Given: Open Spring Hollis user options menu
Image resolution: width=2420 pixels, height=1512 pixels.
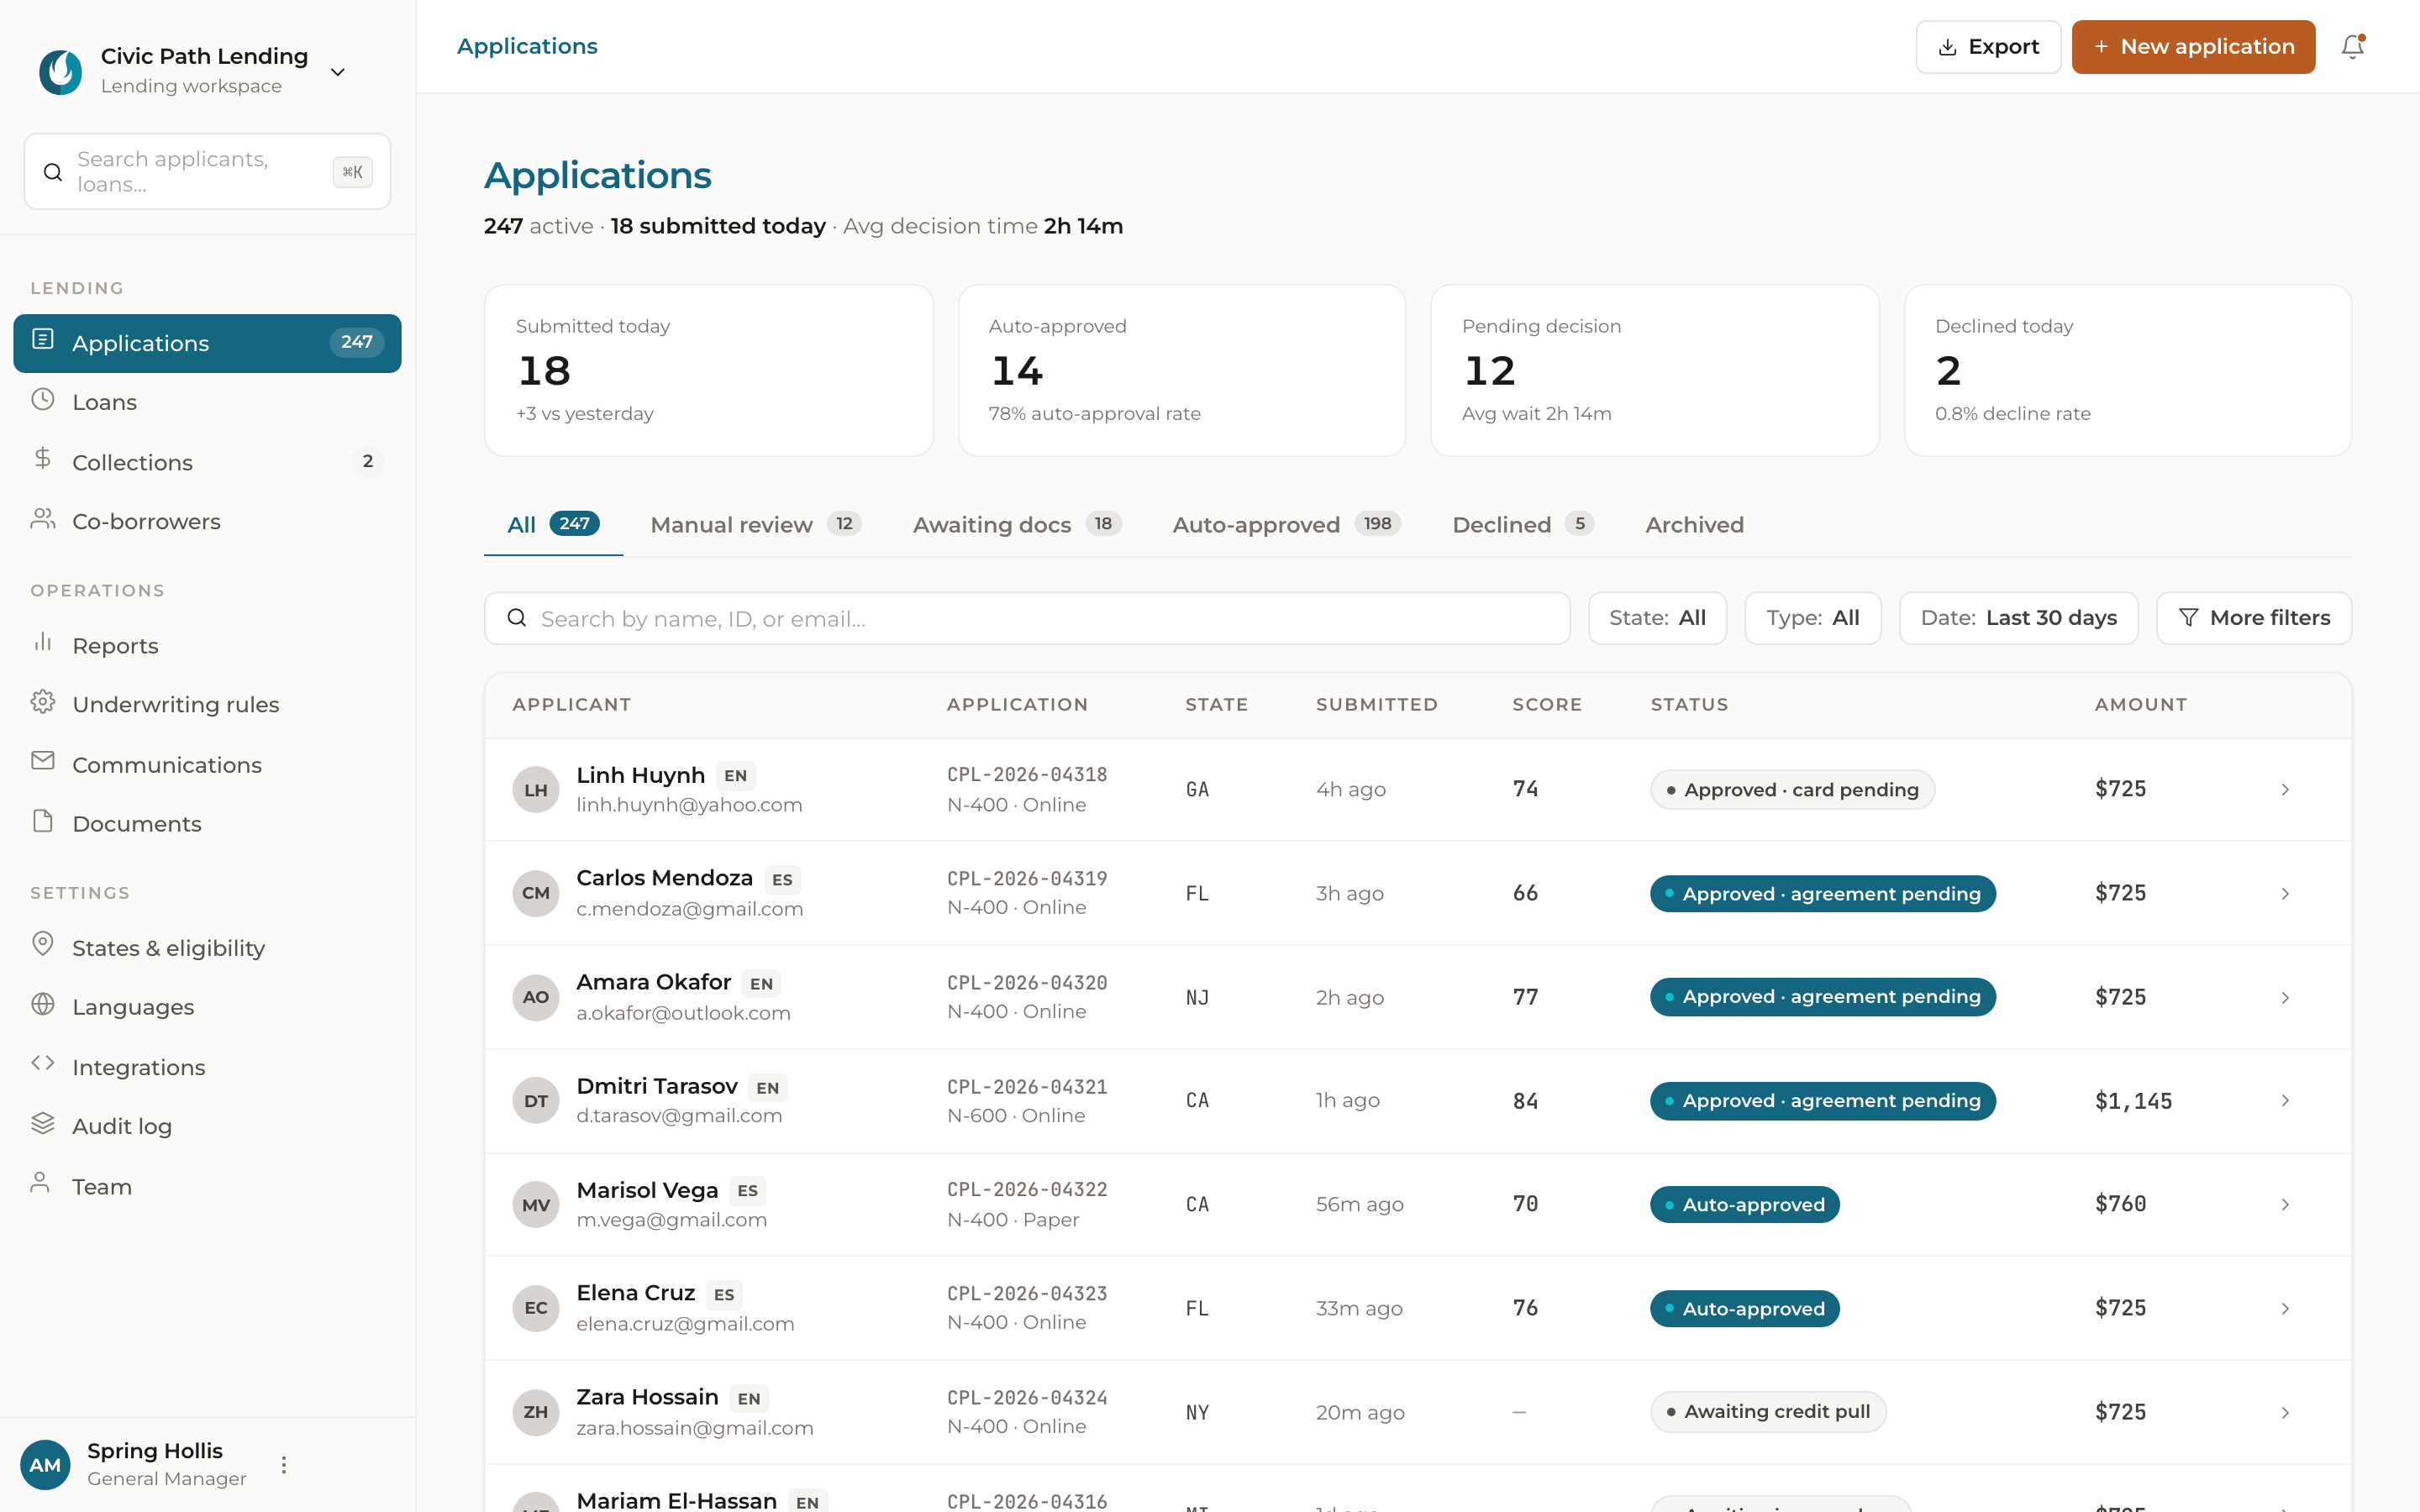Looking at the screenshot, I should point(284,1465).
